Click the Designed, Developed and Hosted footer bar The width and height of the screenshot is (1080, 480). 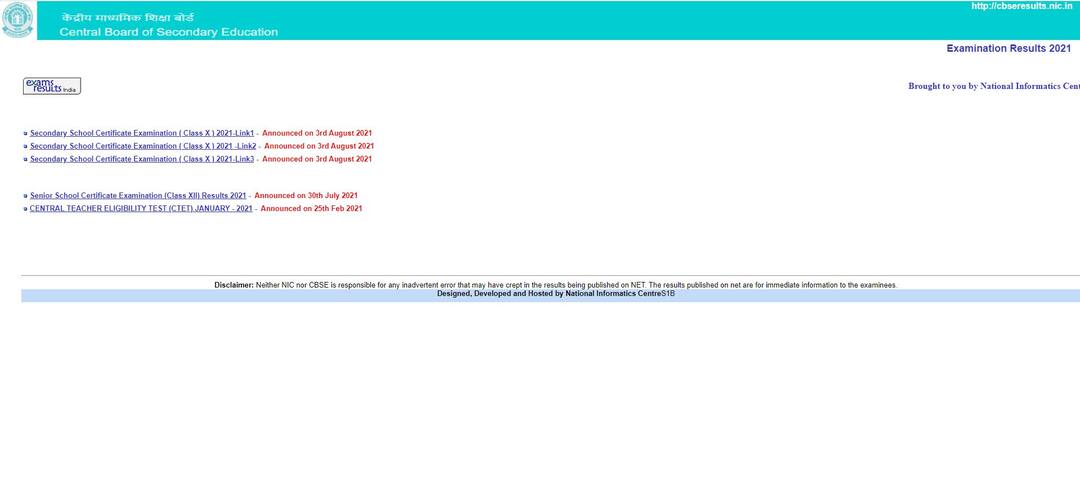555,294
